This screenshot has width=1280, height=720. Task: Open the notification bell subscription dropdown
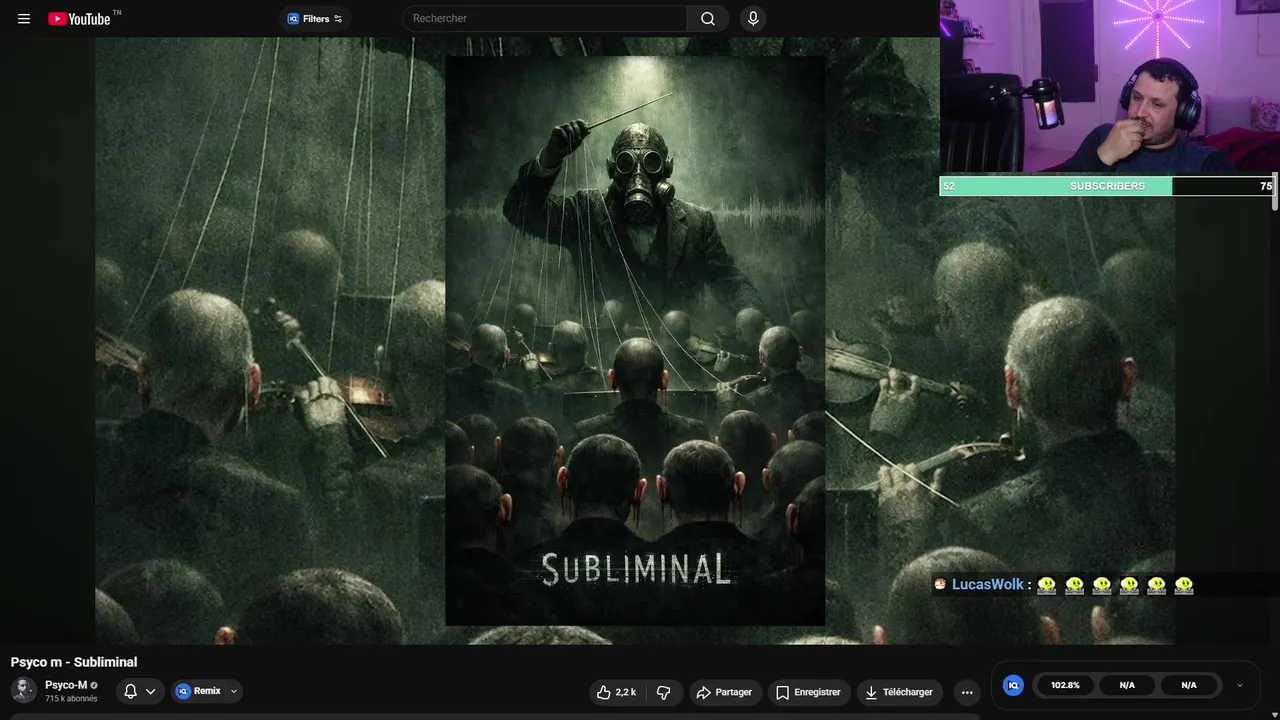[x=139, y=691]
